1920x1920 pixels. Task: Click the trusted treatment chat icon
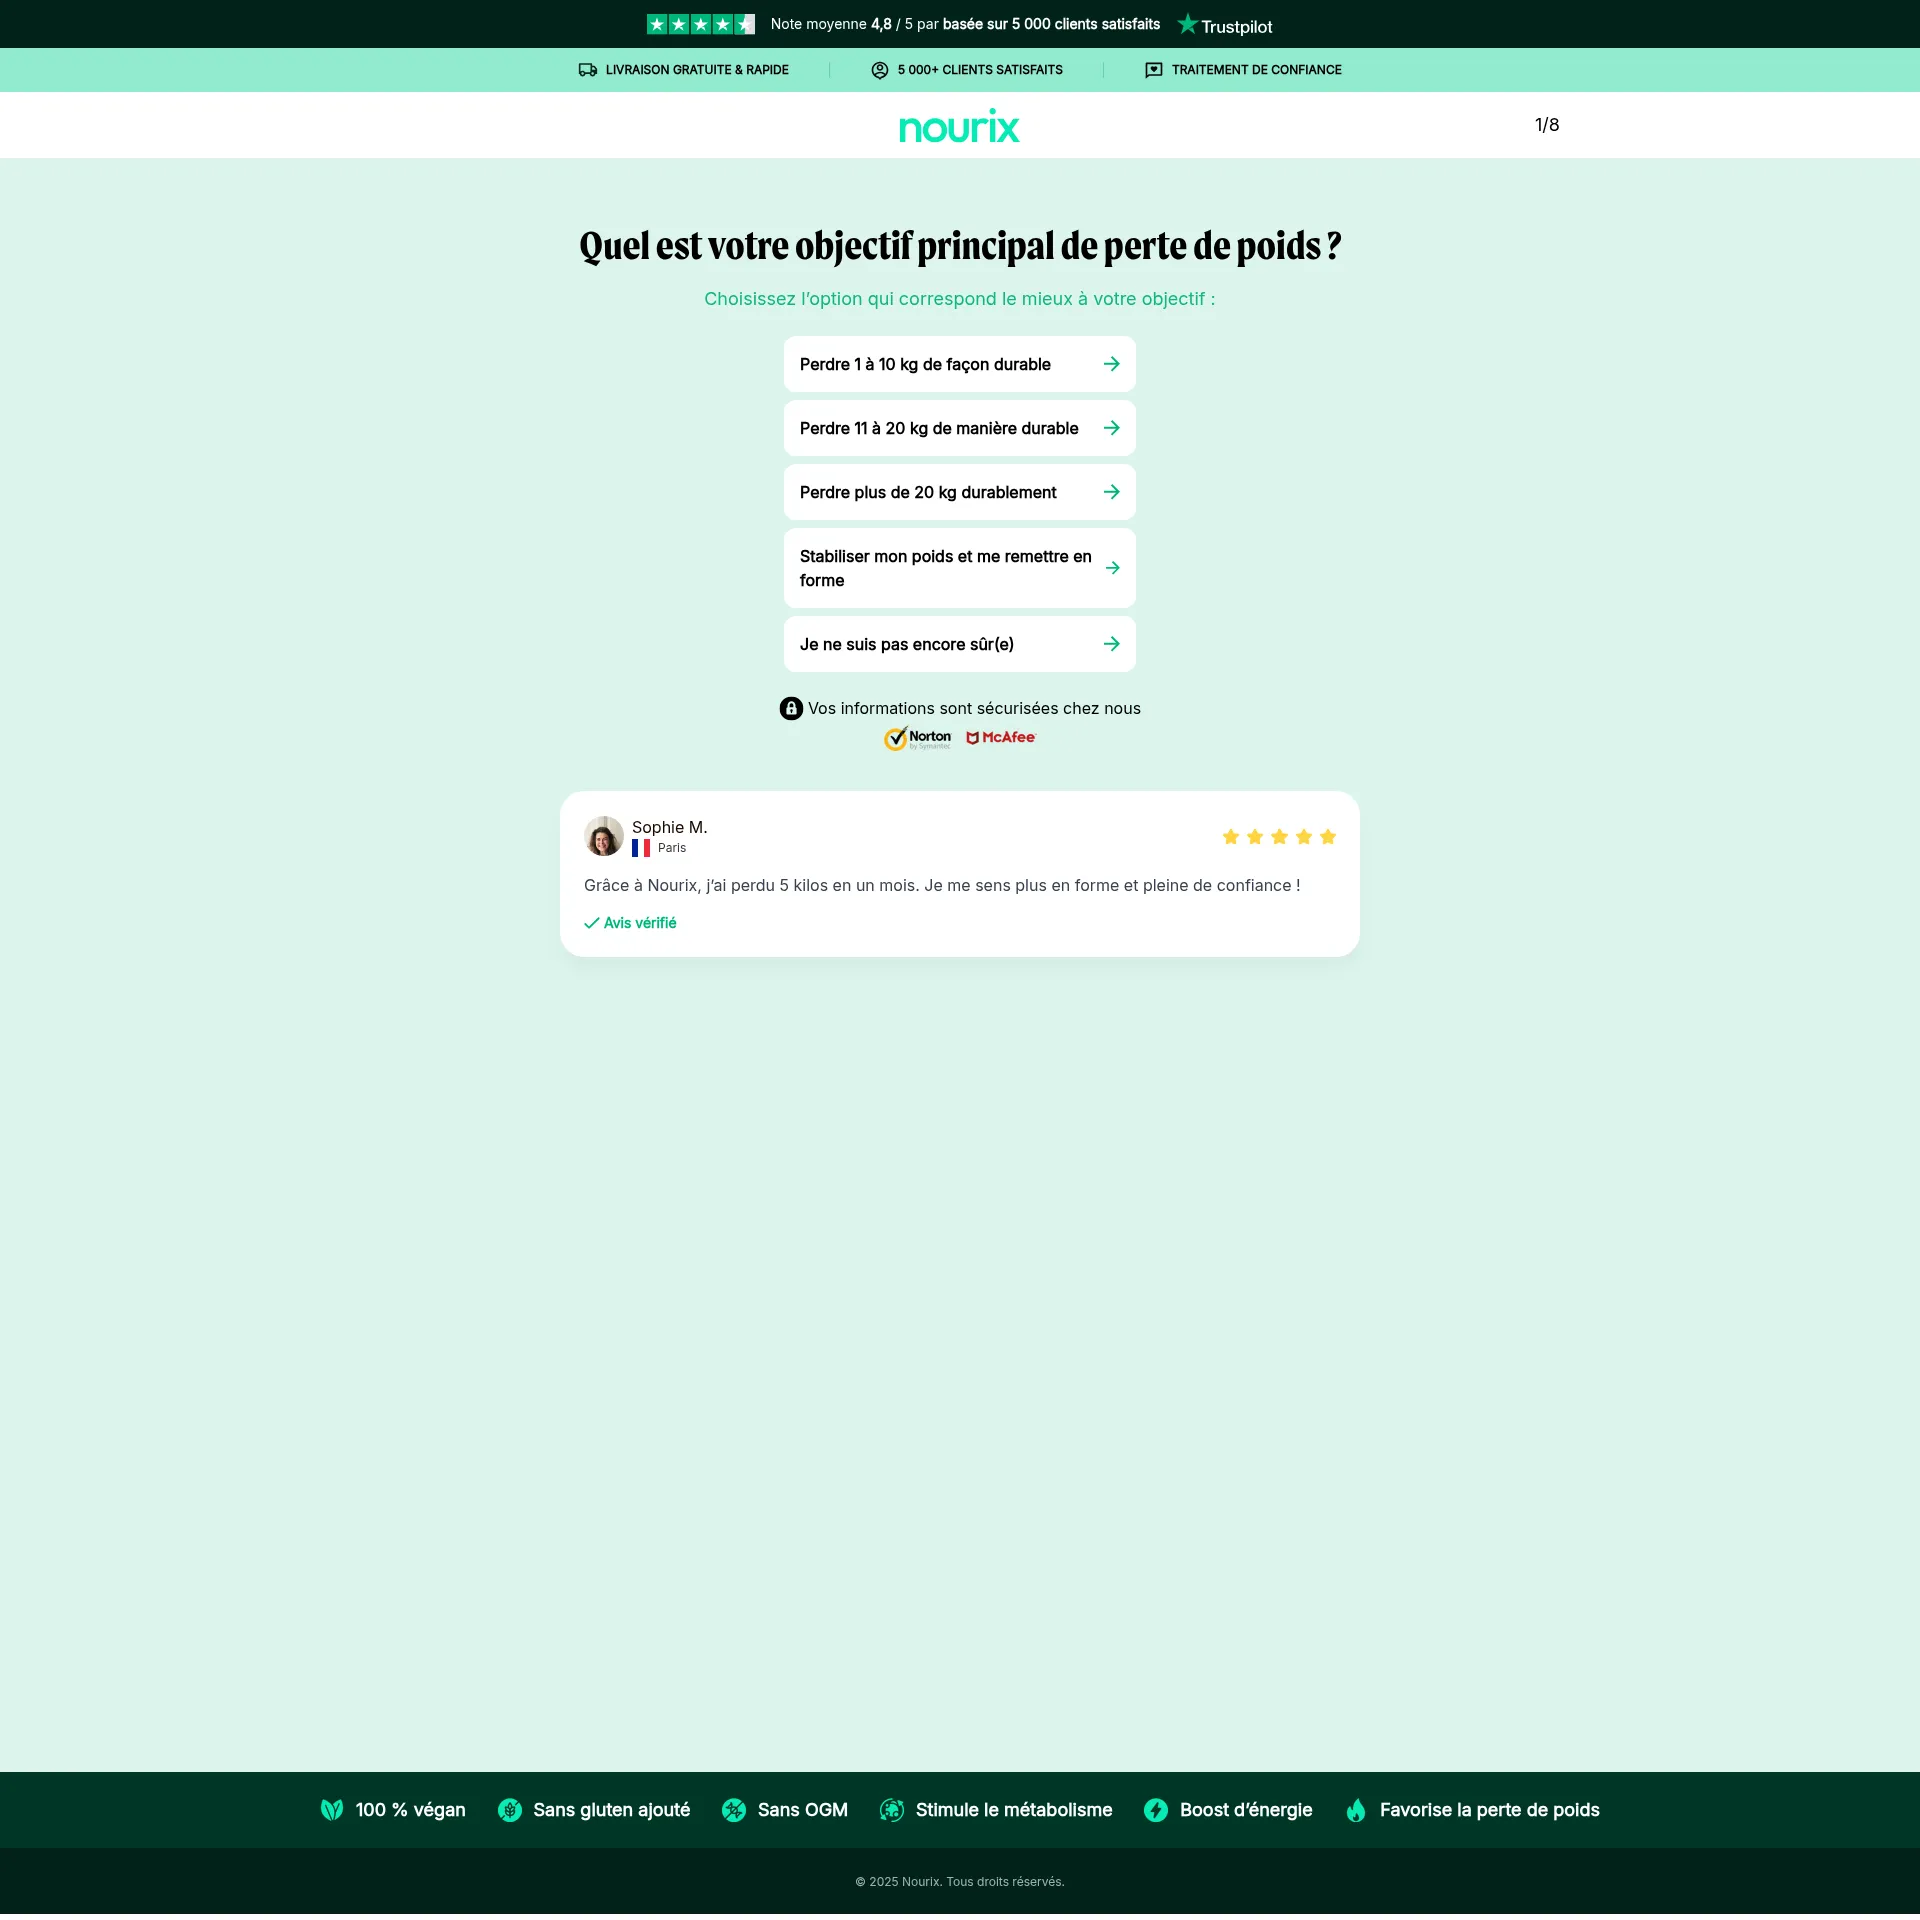(1154, 70)
